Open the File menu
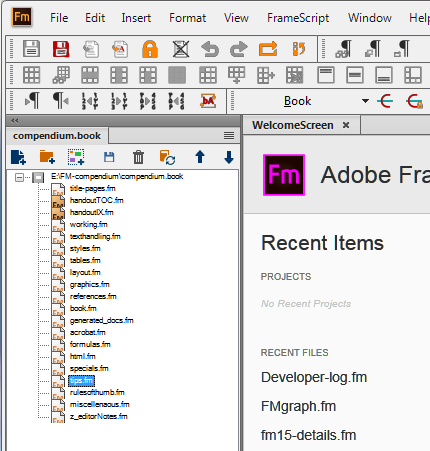This screenshot has width=430, height=451. 59,18
